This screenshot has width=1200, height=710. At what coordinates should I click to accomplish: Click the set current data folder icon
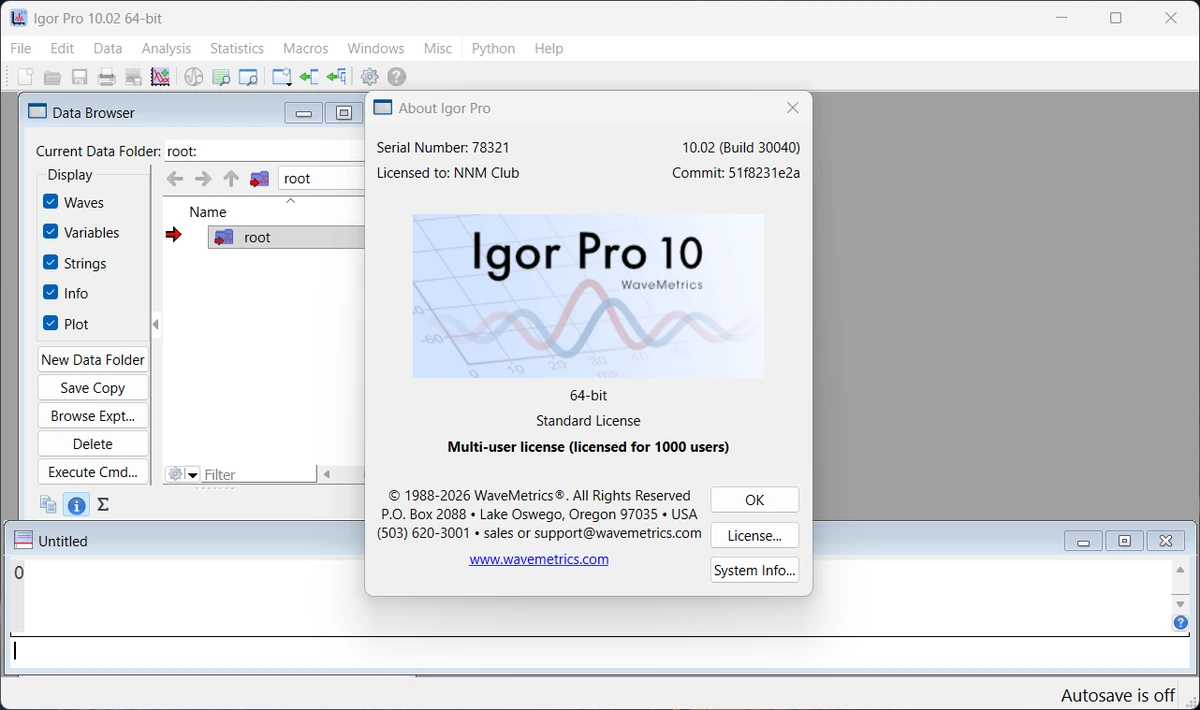point(260,179)
